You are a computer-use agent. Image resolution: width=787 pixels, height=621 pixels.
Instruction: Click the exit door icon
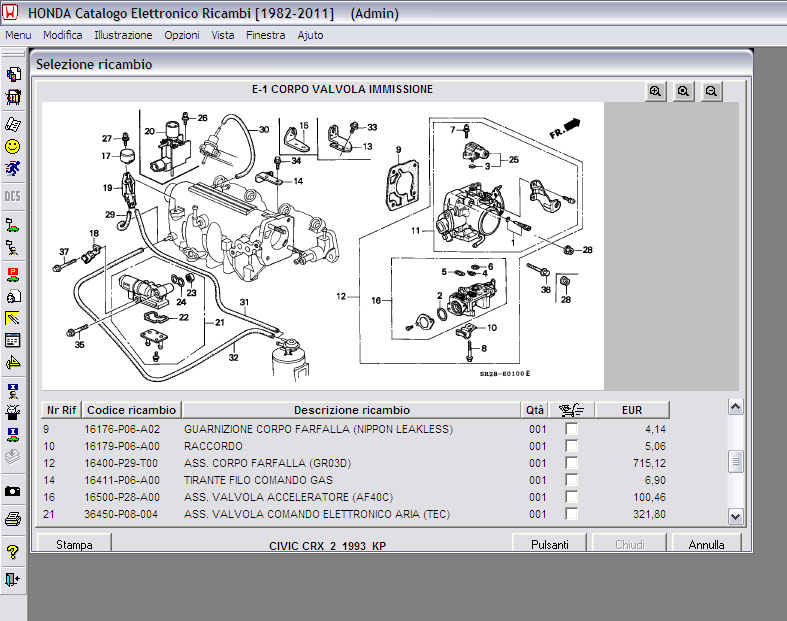pyautogui.click(x=13, y=580)
